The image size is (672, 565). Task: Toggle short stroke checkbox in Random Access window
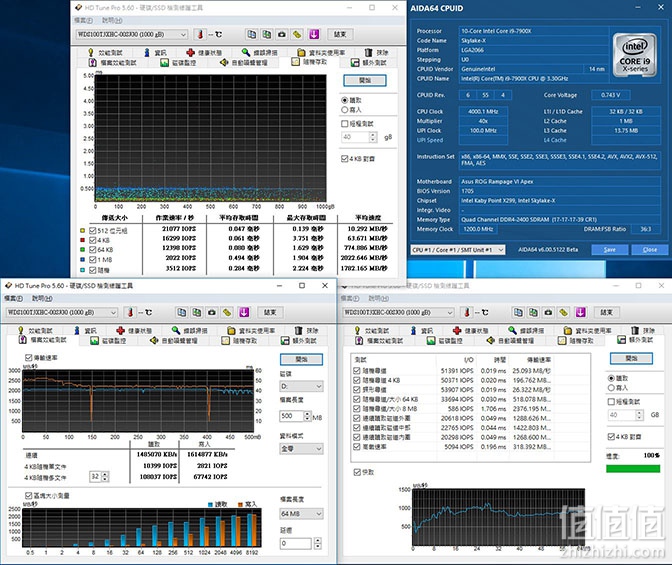click(344, 123)
